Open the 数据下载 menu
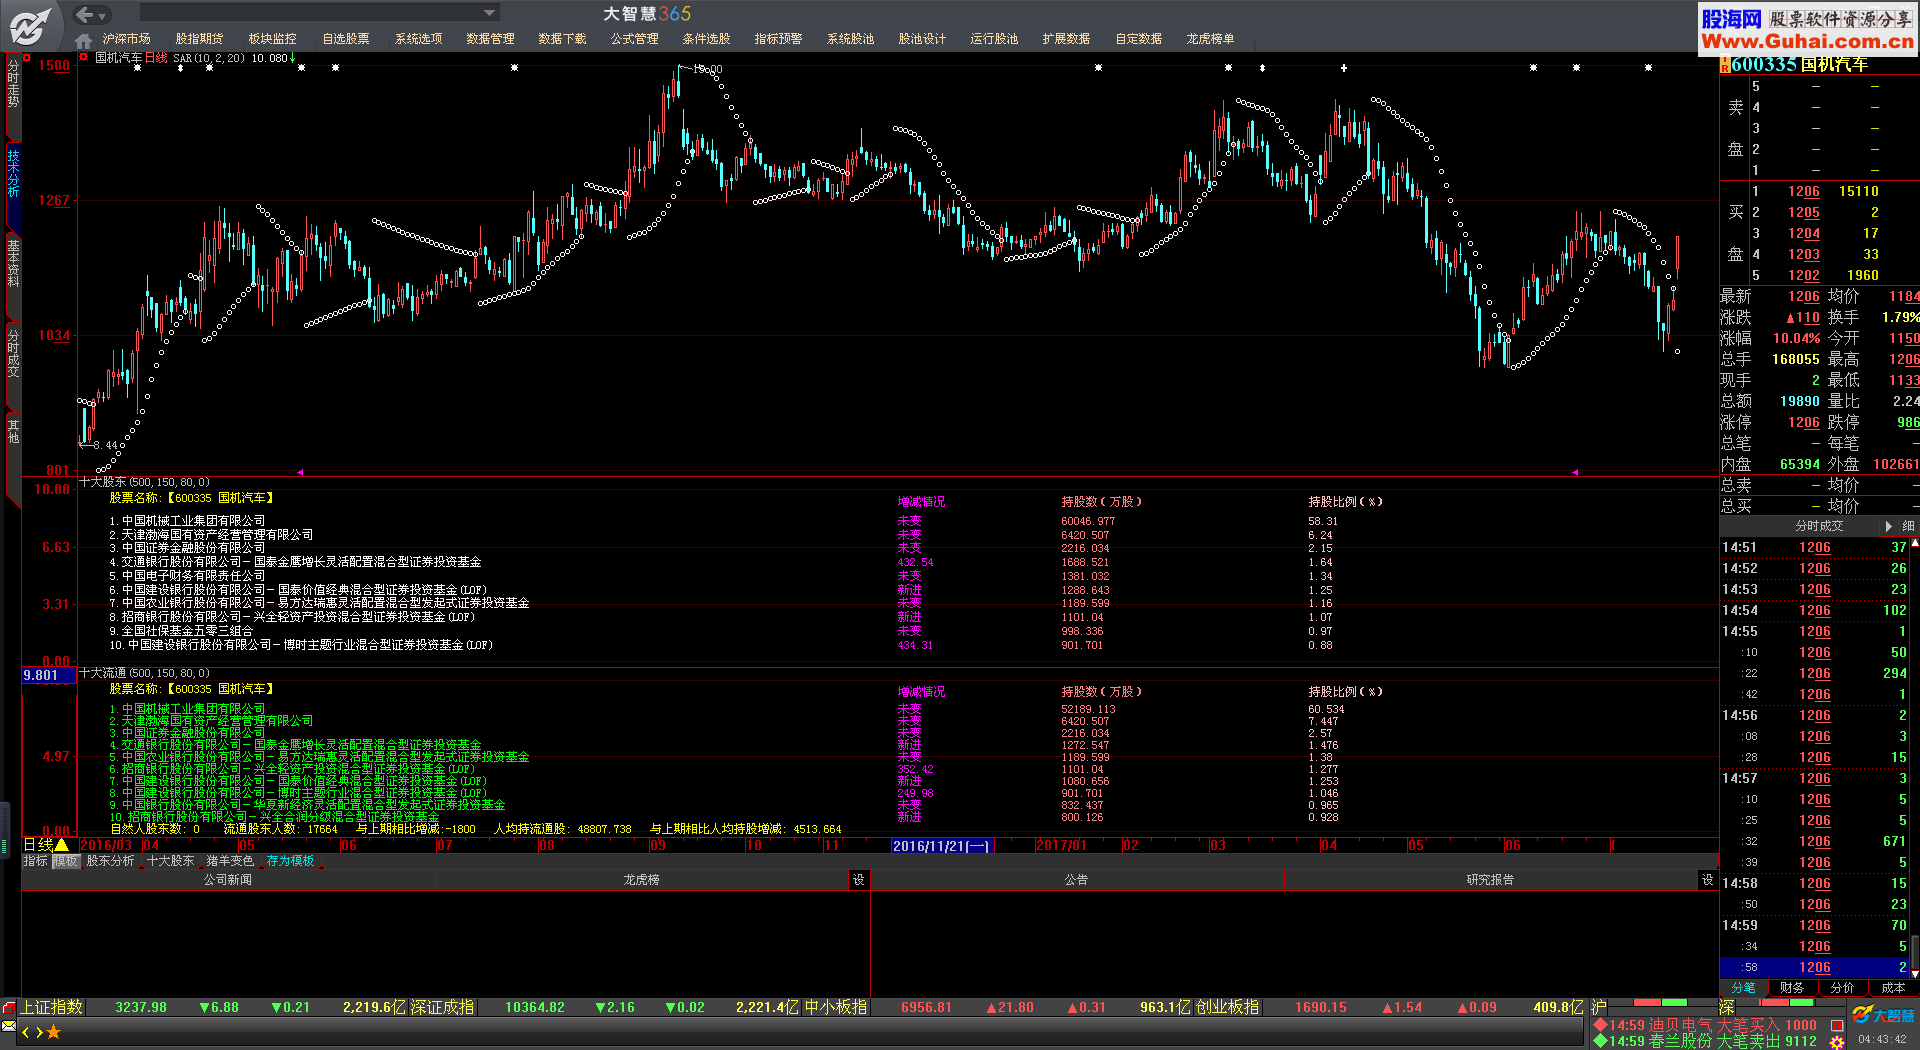 coord(562,39)
